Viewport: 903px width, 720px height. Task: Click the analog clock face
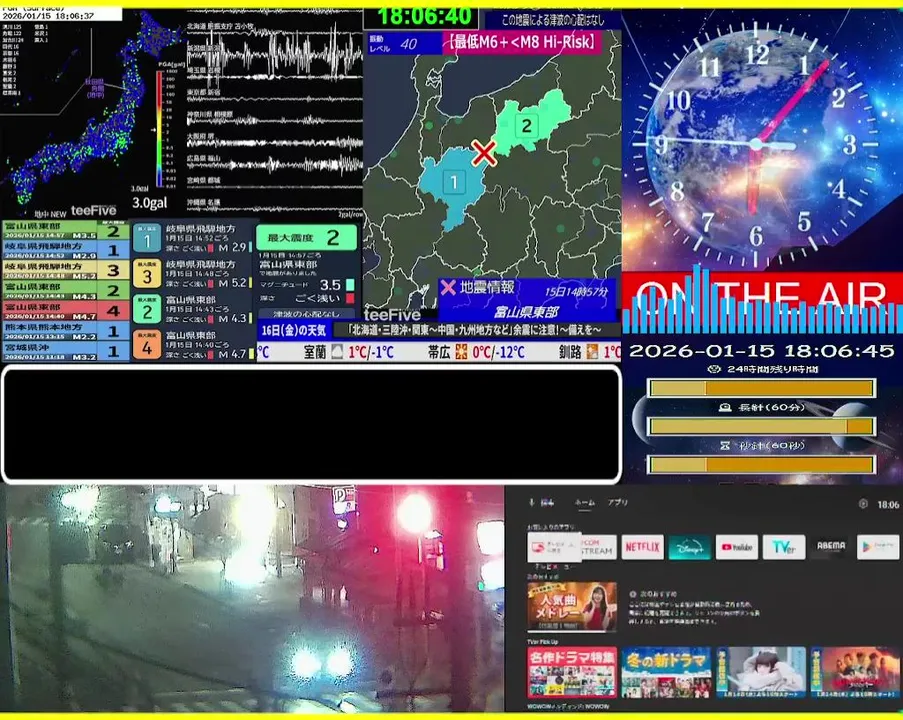(x=756, y=144)
